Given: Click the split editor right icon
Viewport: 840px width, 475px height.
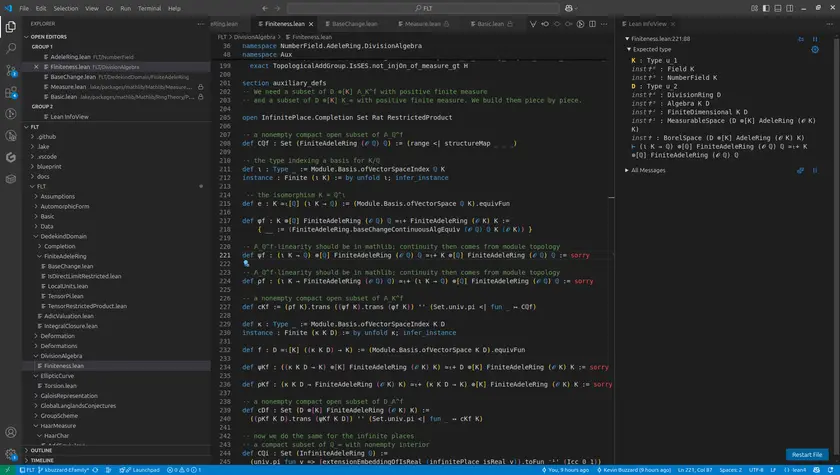Looking at the screenshot, I should pos(592,23).
